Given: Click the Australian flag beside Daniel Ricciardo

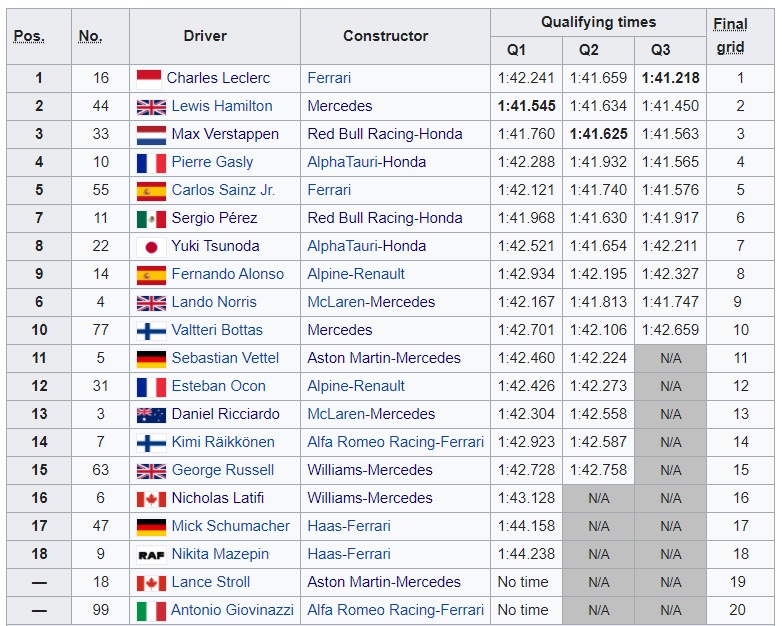Looking at the screenshot, I should (x=151, y=414).
